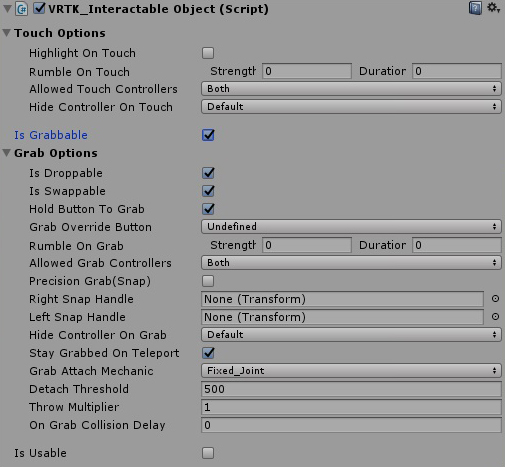This screenshot has height=467, width=505.
Task: Click the Is Grabbable label
Action: tap(51, 135)
